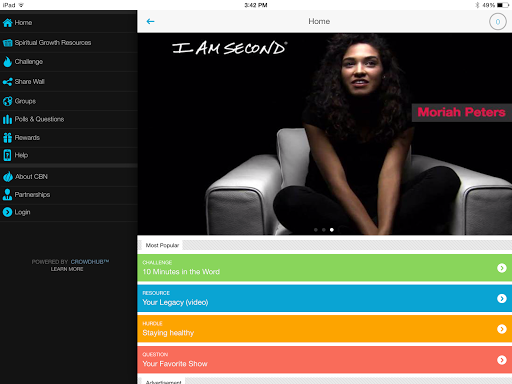Expand the 10 Minutes in the Word chevron
Viewport: 512px width, 384px height.
tap(502, 268)
